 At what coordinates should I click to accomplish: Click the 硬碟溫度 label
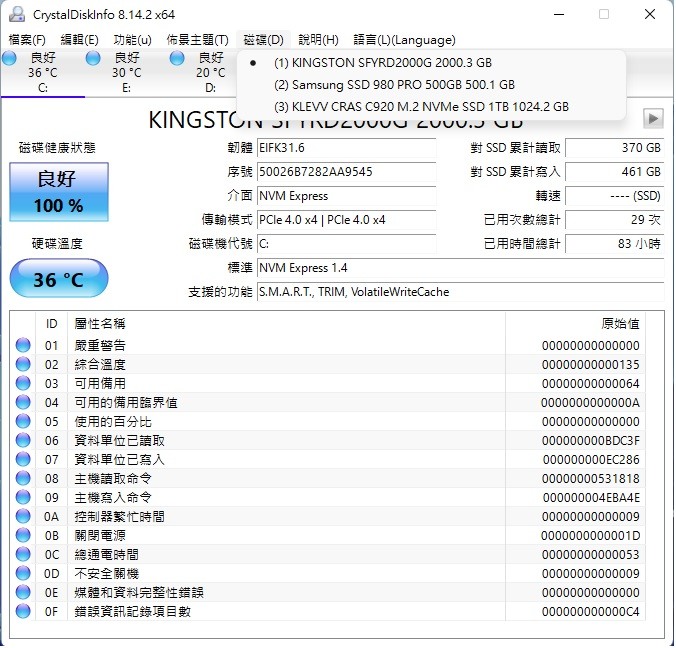[57, 244]
